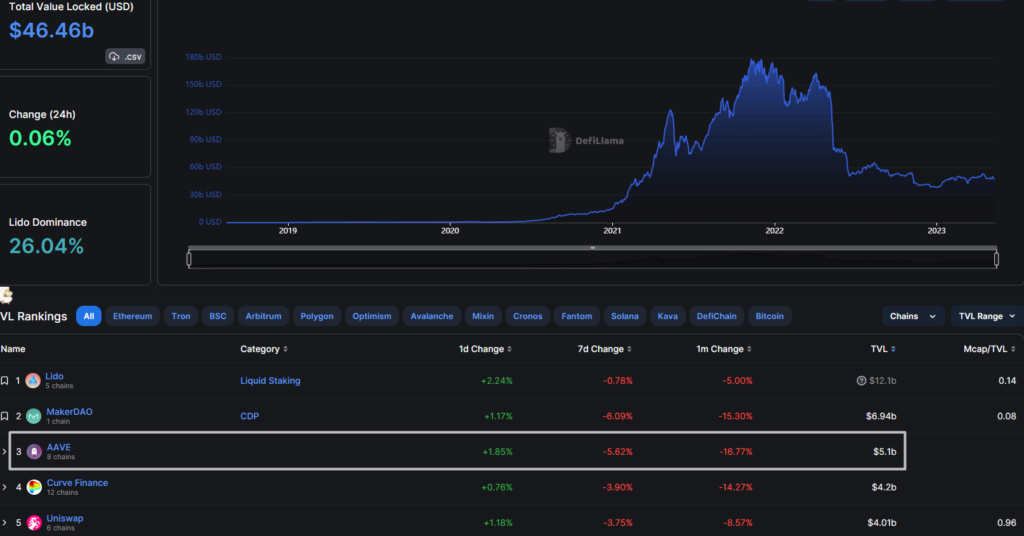Screen dimensions: 1024x536
Task: Click the MakerDAO logo icon
Action: point(33,416)
